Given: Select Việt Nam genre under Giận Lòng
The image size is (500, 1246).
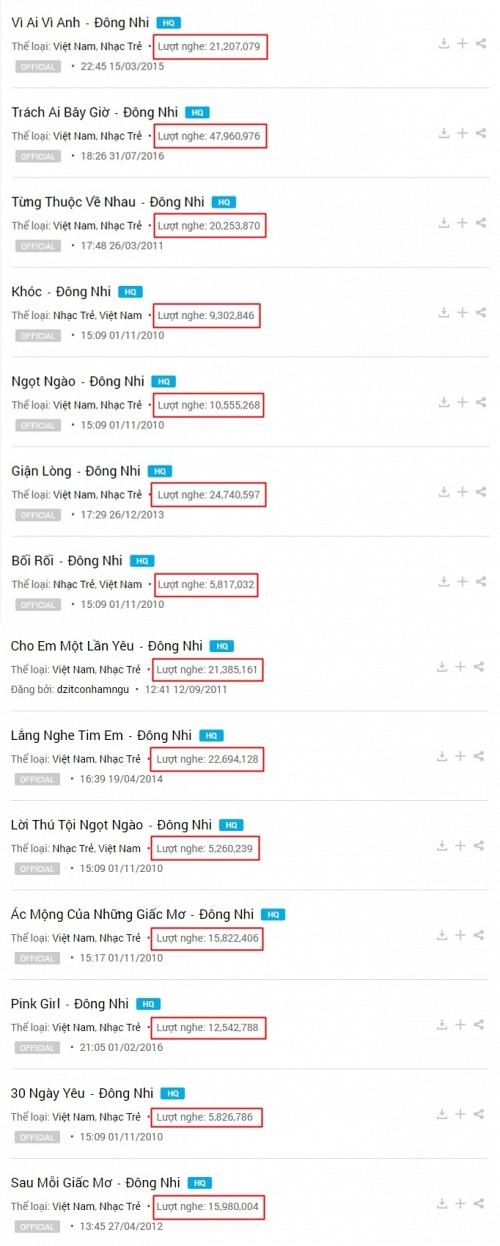Looking at the screenshot, I should point(74,494).
